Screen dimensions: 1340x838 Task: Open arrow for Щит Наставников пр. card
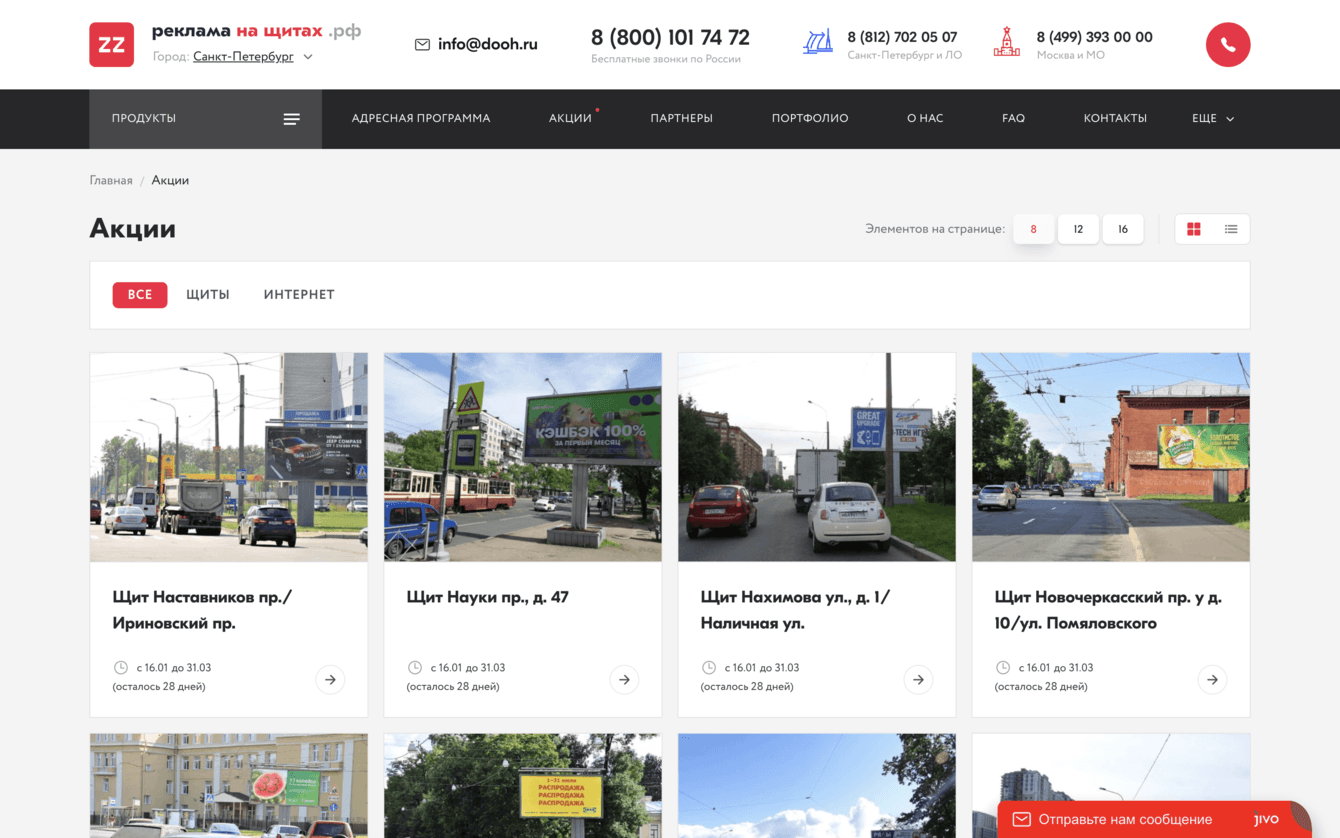pyautogui.click(x=330, y=680)
